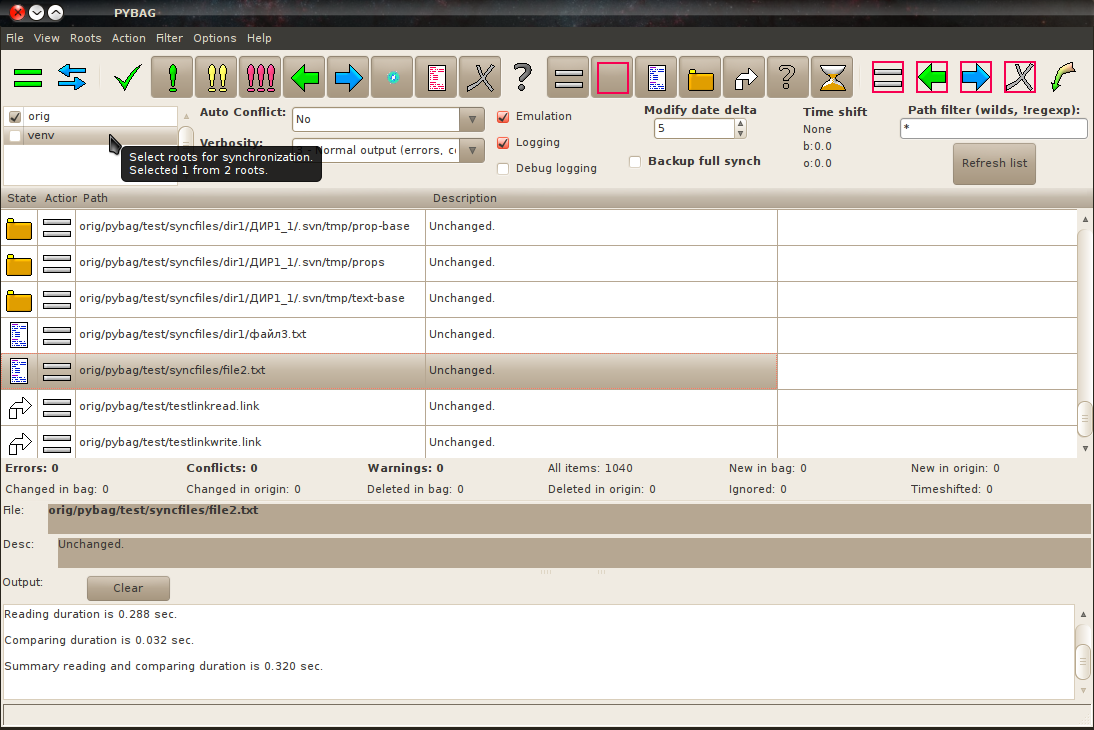Image resolution: width=1094 pixels, height=730 pixels.
Task: Toggle the triple red exclamation marks filter
Action: (260, 77)
